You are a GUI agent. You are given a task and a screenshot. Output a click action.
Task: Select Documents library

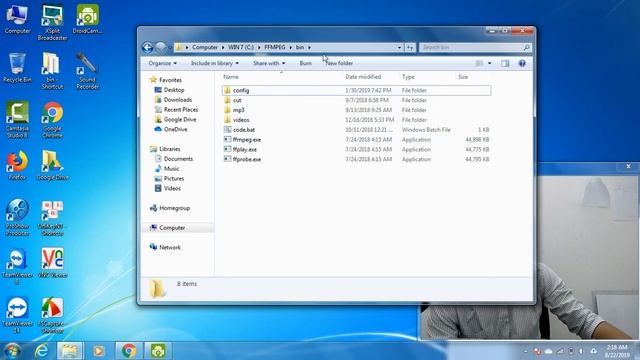tap(173, 159)
